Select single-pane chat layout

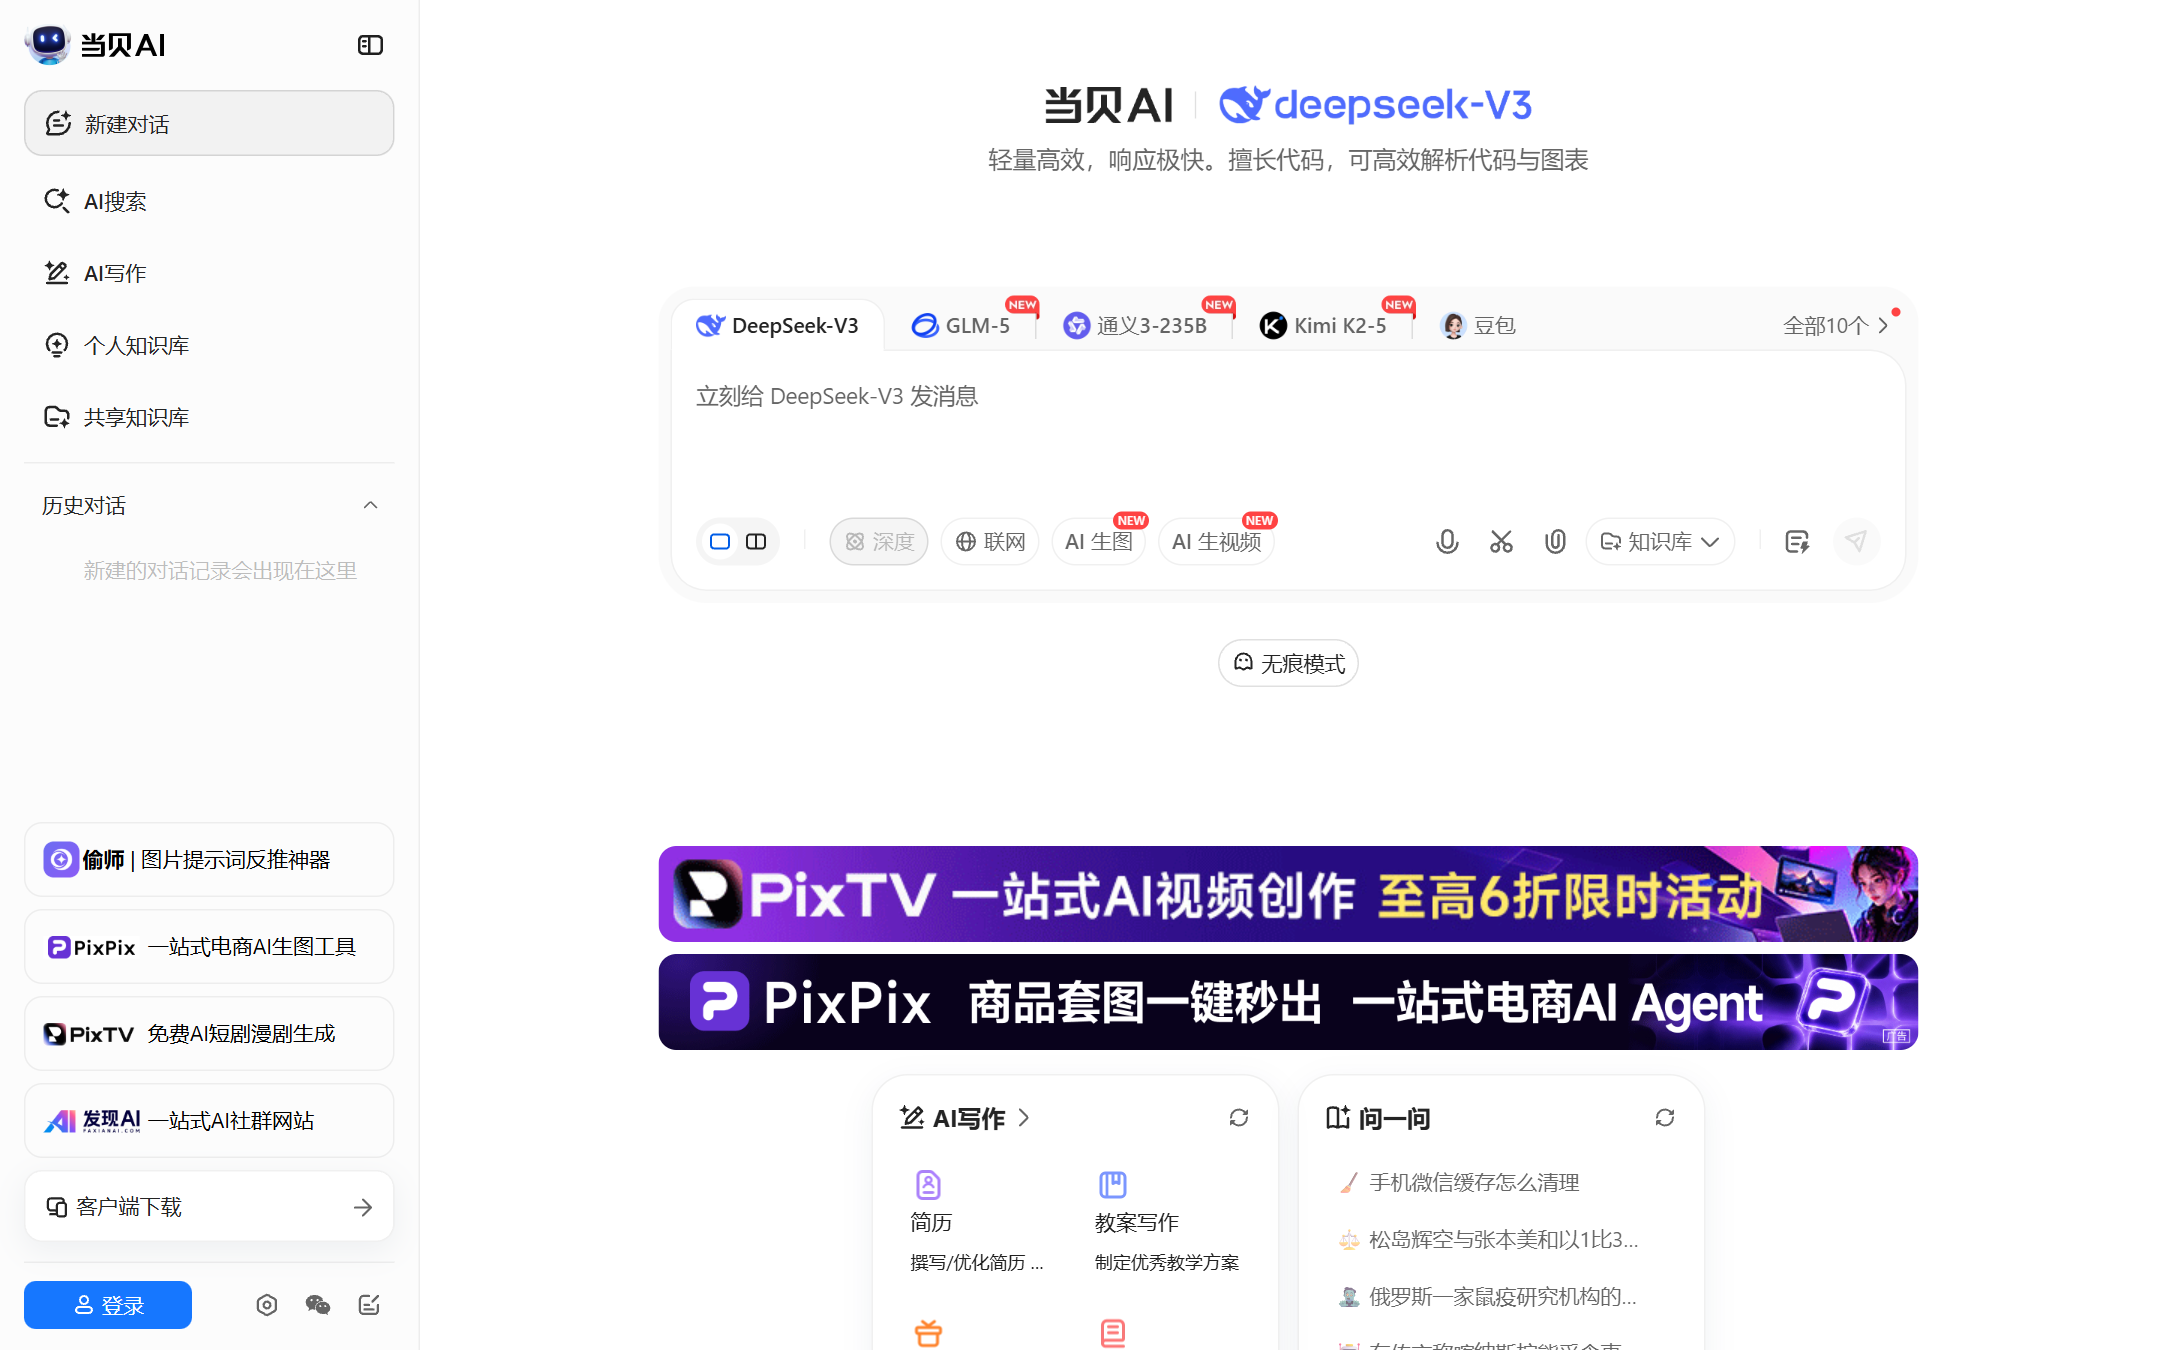[x=720, y=541]
